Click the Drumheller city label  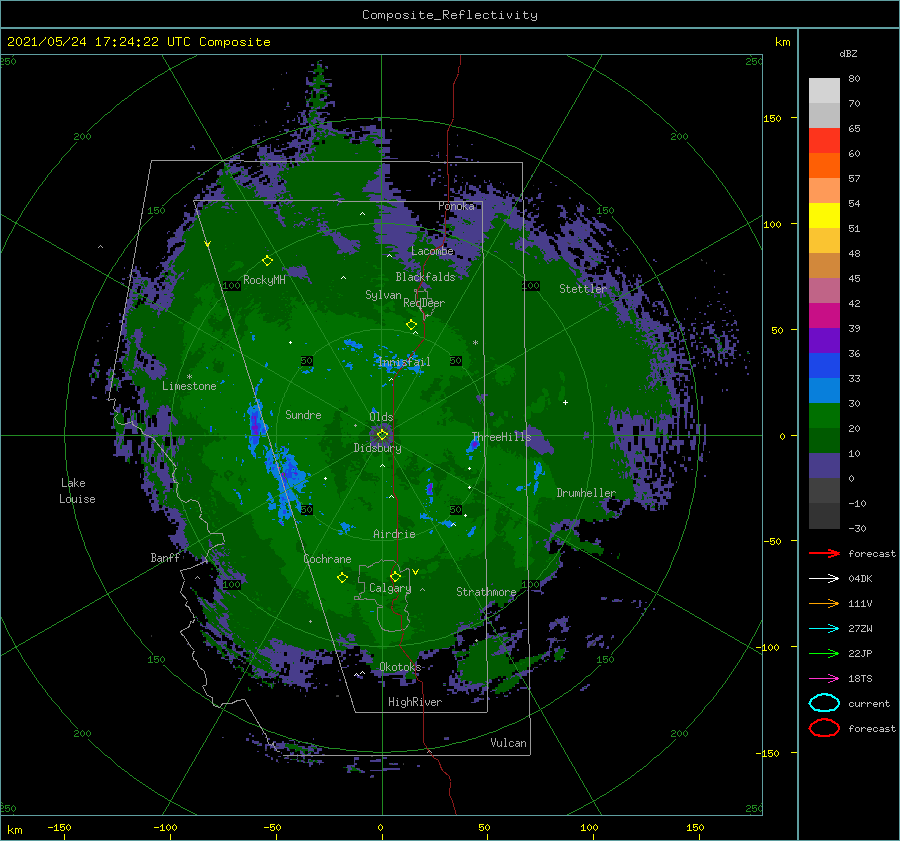coord(586,493)
